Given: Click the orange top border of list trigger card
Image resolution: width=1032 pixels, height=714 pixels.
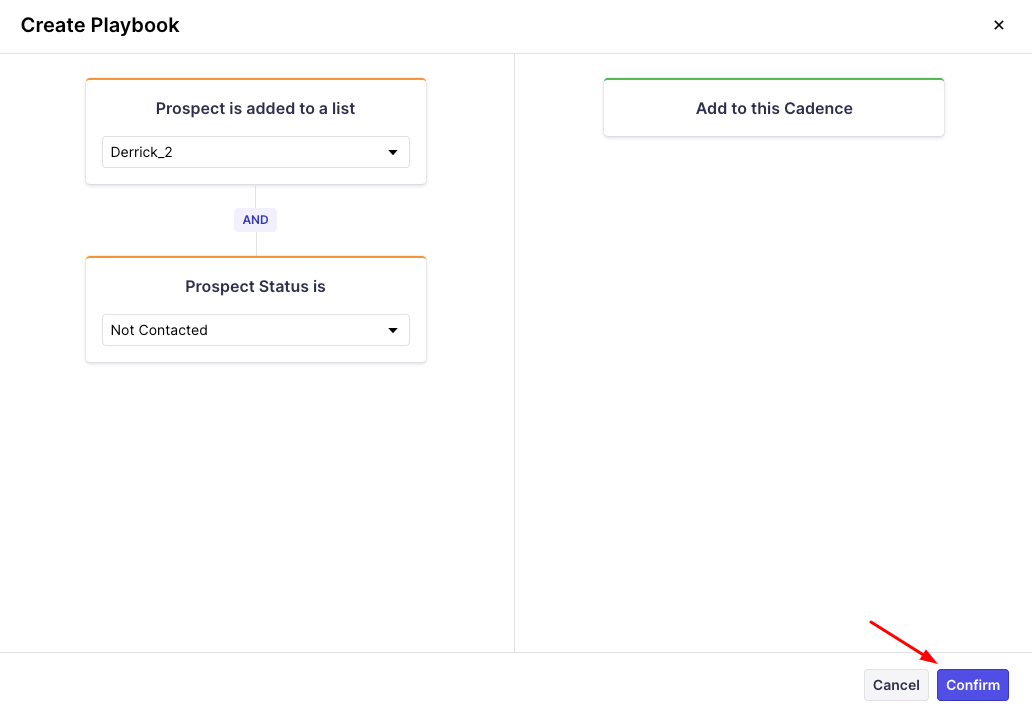Looking at the screenshot, I should (255, 79).
